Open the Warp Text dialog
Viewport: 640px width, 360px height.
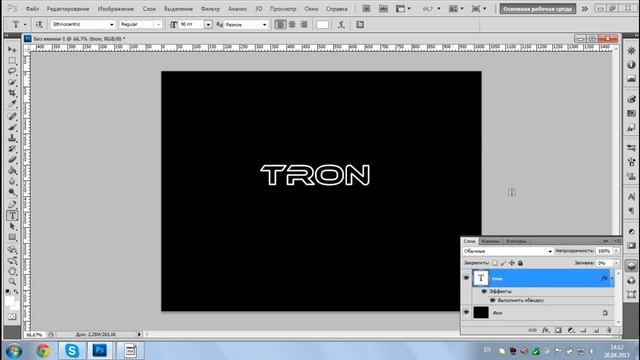pos(341,24)
